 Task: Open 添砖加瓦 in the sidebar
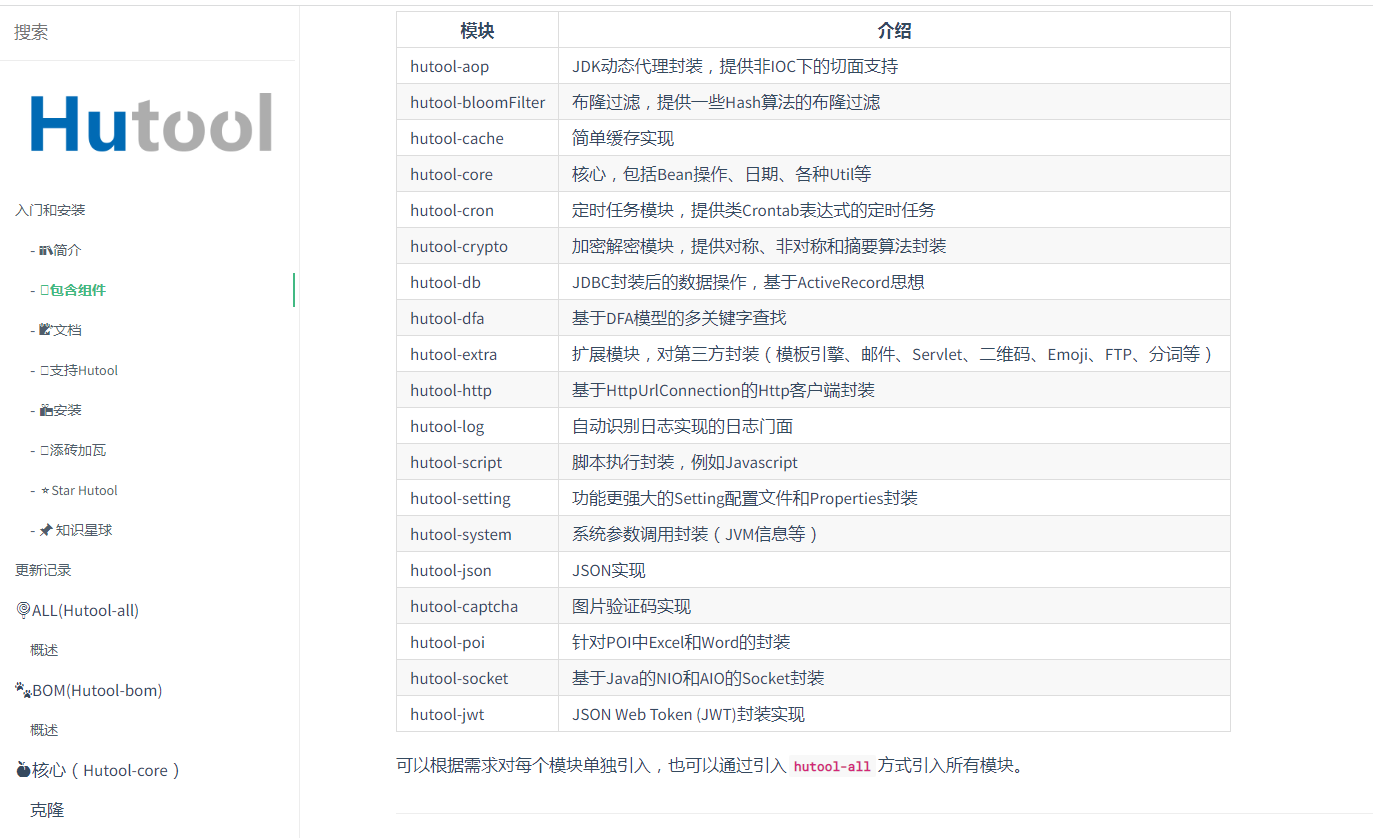coord(73,450)
